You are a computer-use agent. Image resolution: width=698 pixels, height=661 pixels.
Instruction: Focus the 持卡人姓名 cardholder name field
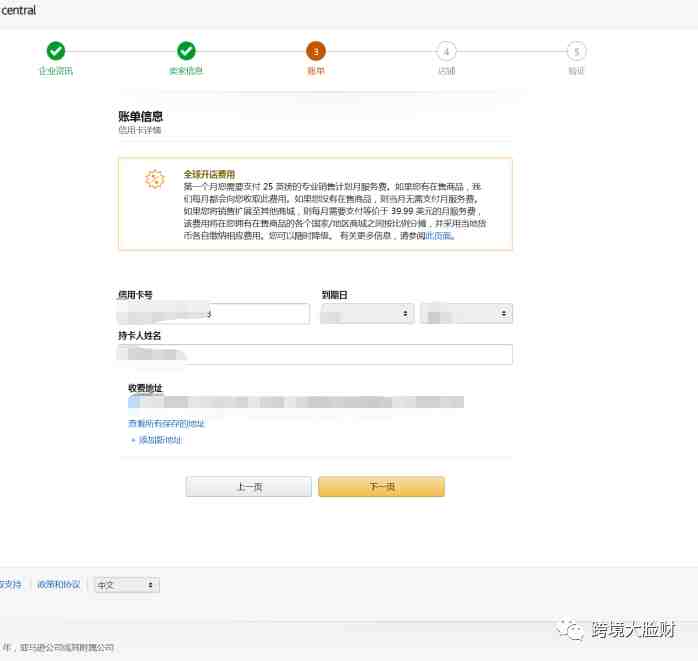click(x=315, y=355)
